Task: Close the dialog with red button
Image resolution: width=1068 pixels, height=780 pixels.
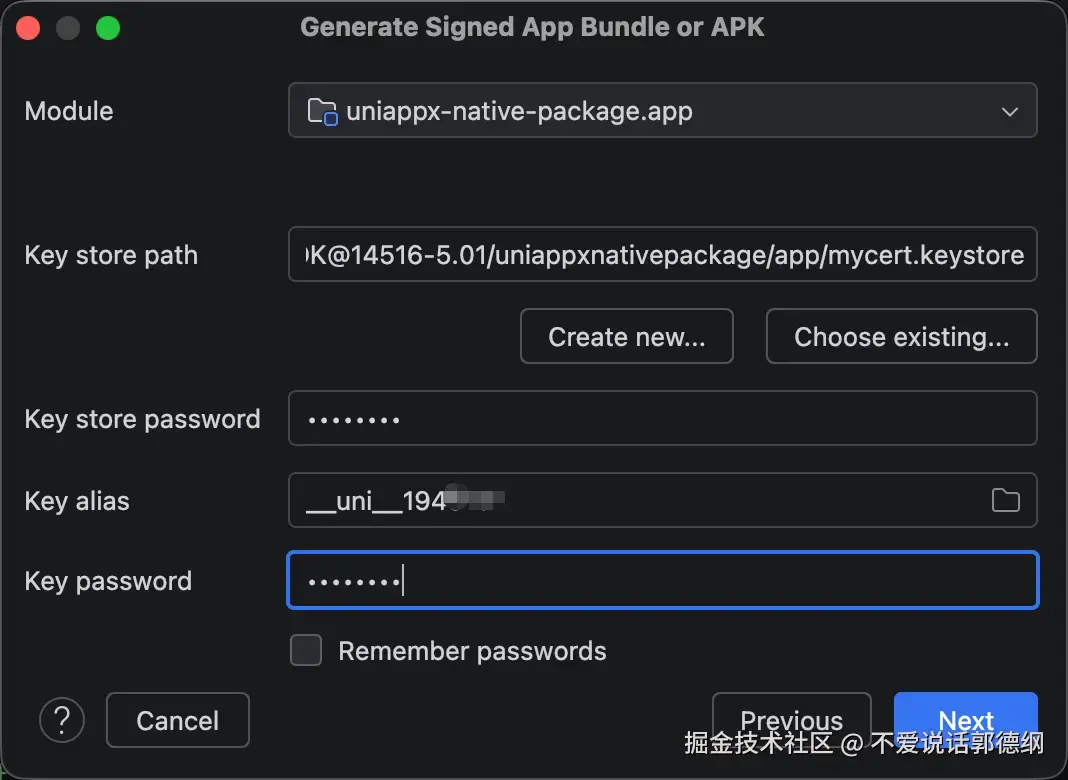Action: tap(28, 28)
